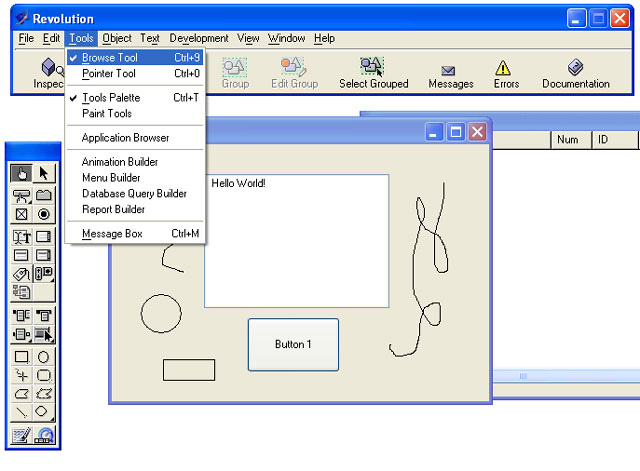Toggle the checked Browse Tool menu item
Screen dimensions: 640x471
(135, 58)
